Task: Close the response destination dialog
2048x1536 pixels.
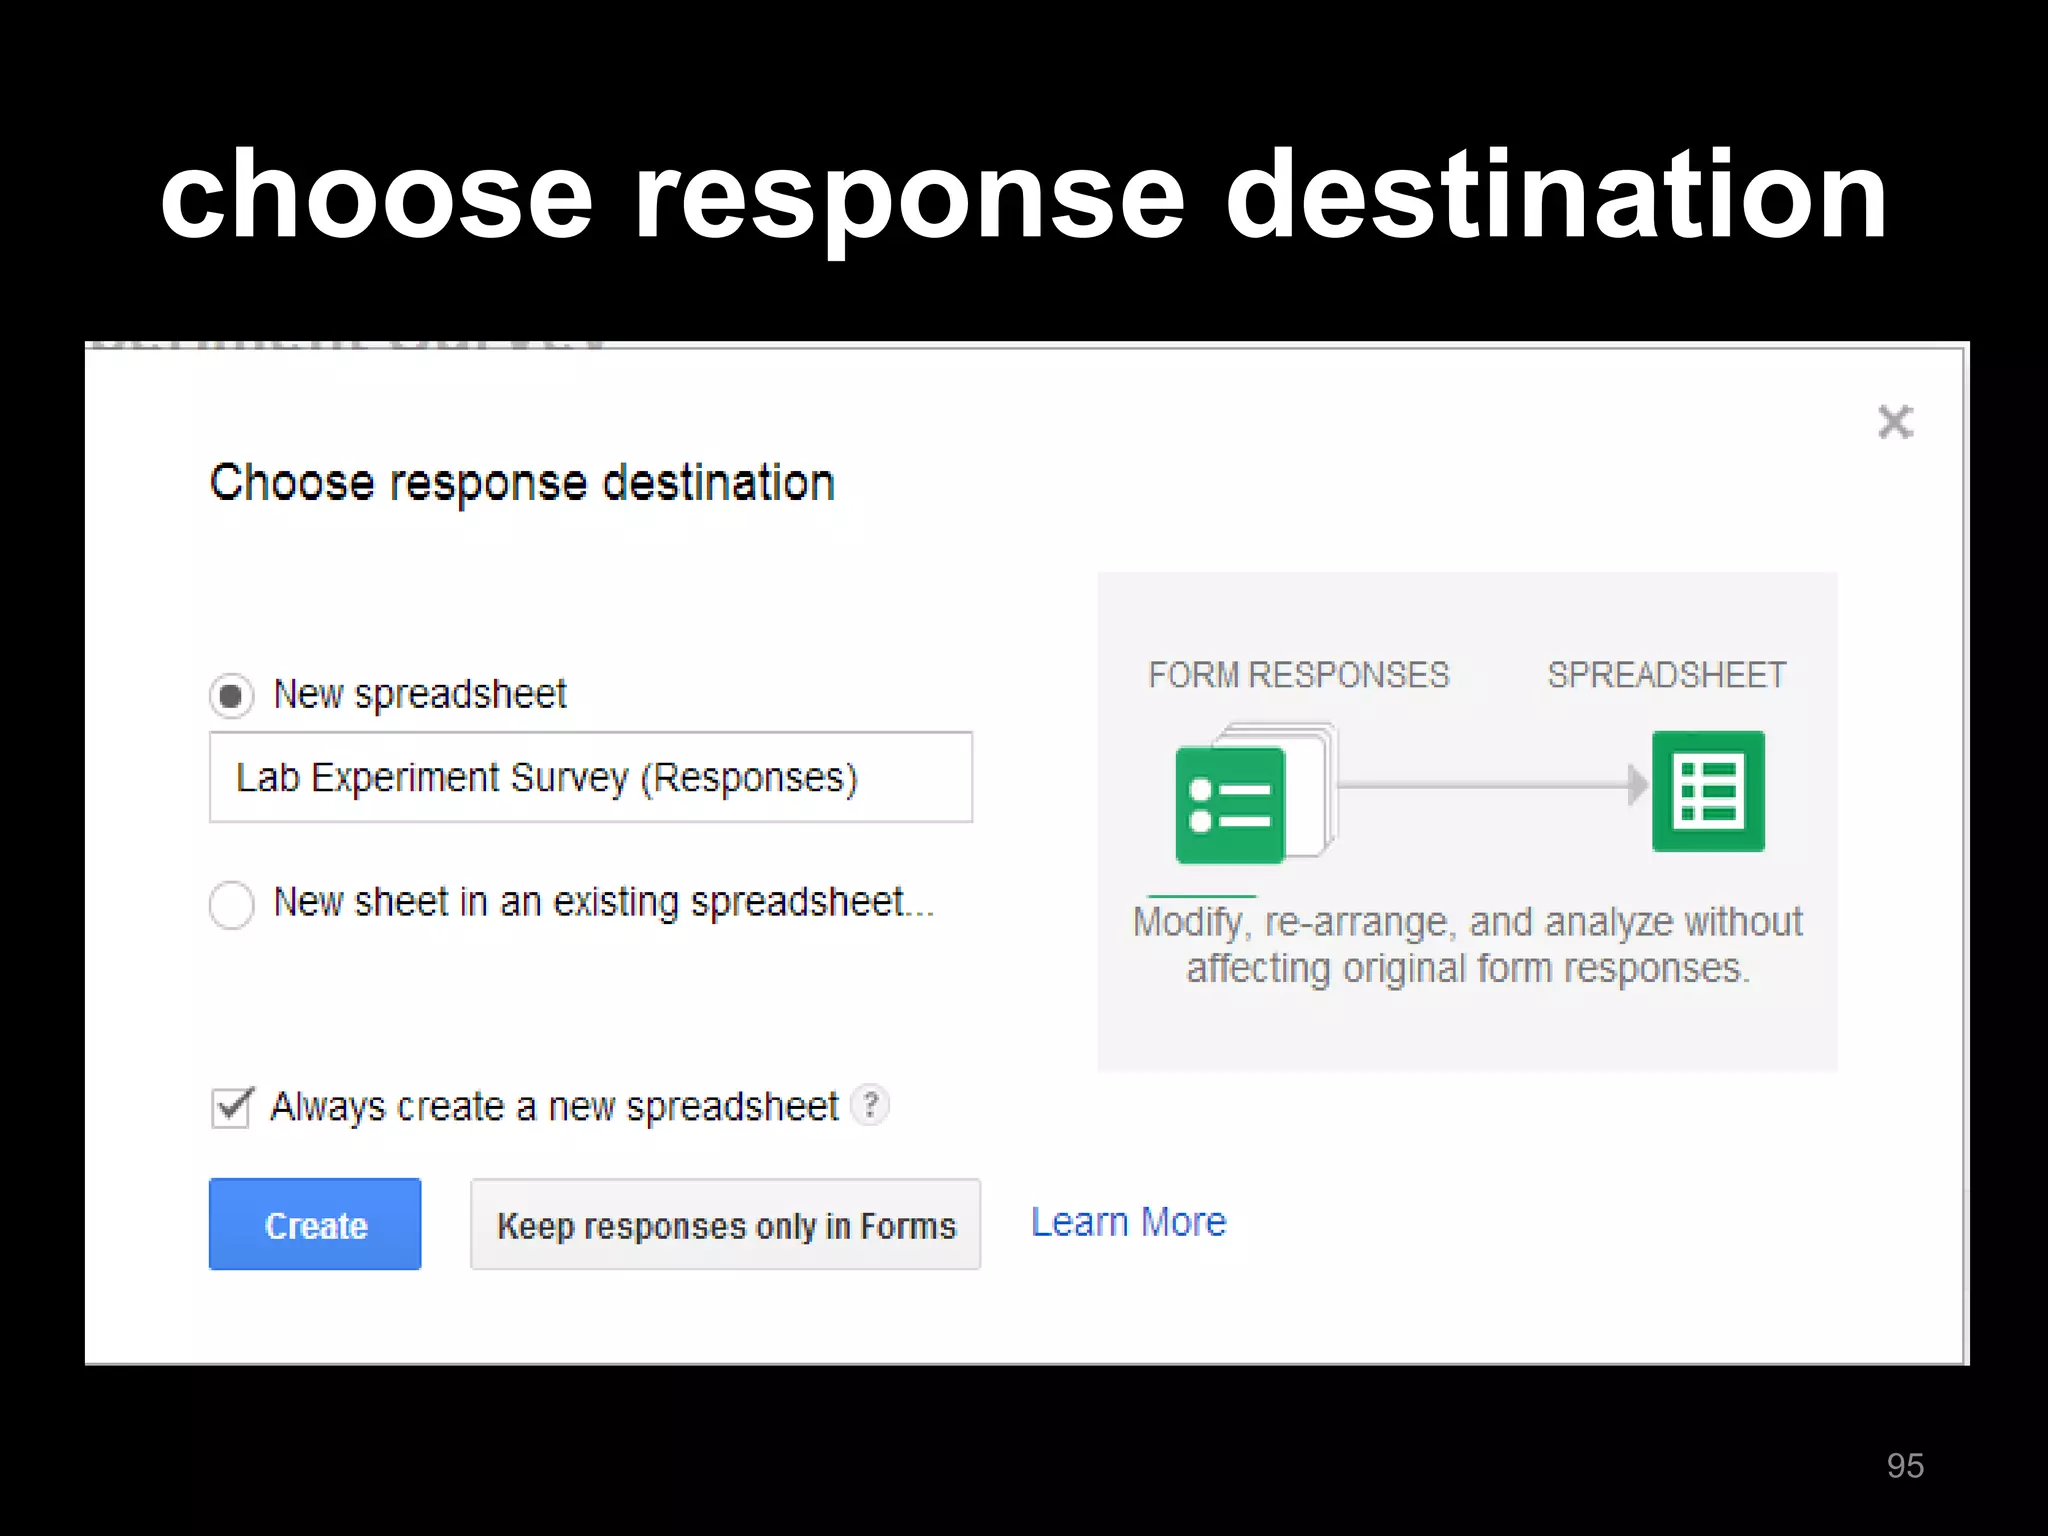Action: coord(1895,422)
